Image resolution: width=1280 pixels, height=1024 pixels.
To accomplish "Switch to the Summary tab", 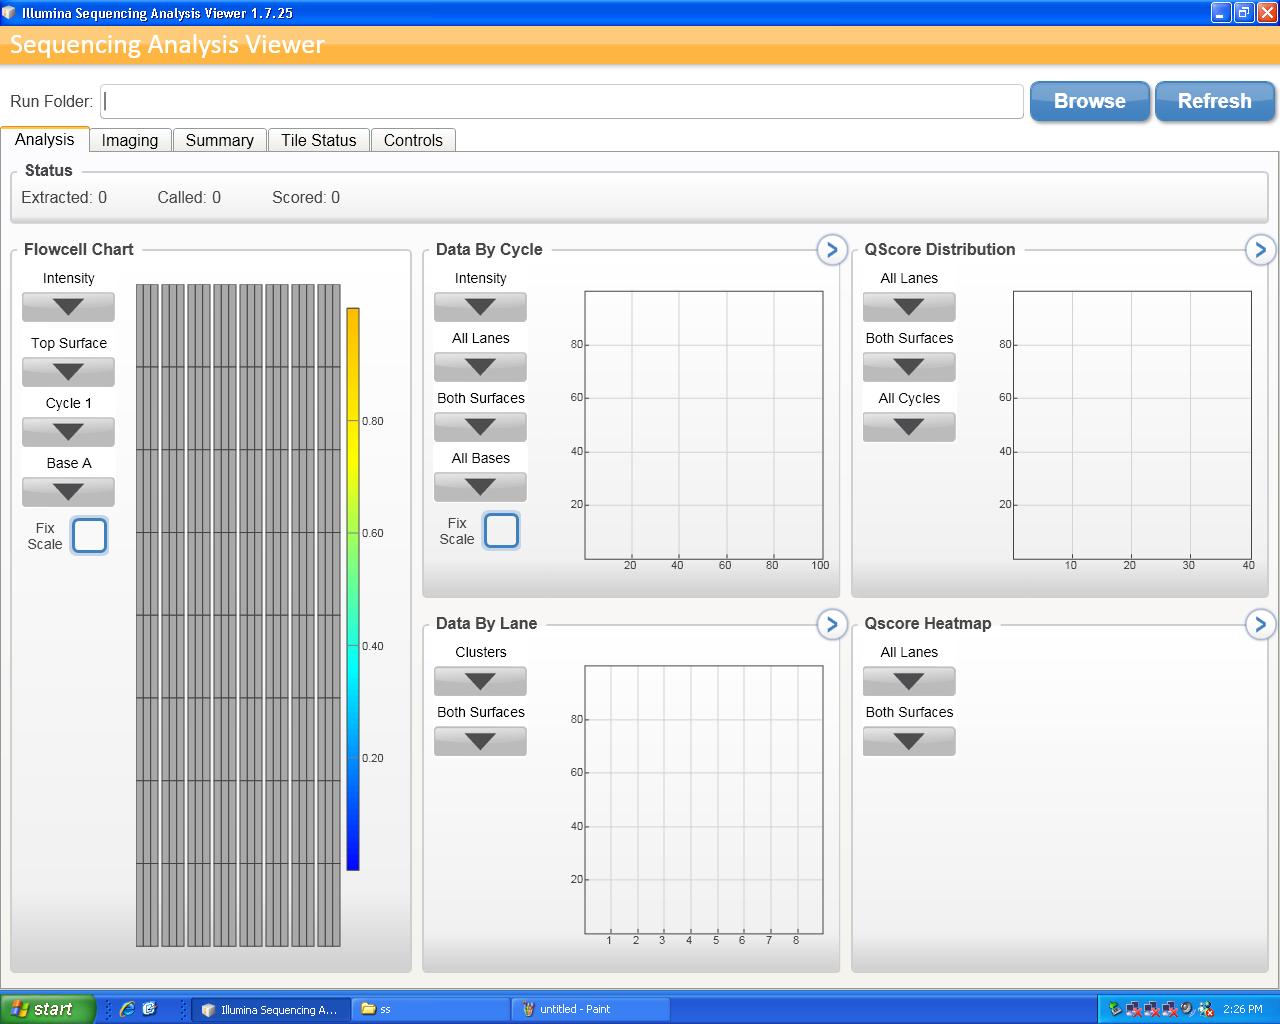I will [219, 140].
